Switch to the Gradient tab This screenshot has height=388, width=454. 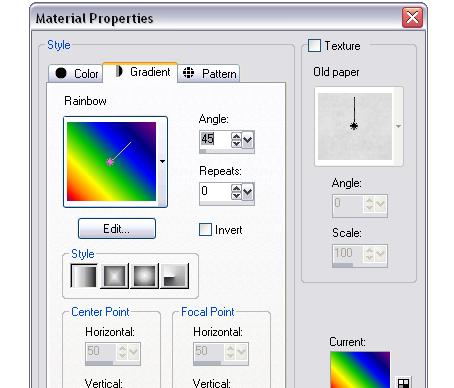(140, 72)
